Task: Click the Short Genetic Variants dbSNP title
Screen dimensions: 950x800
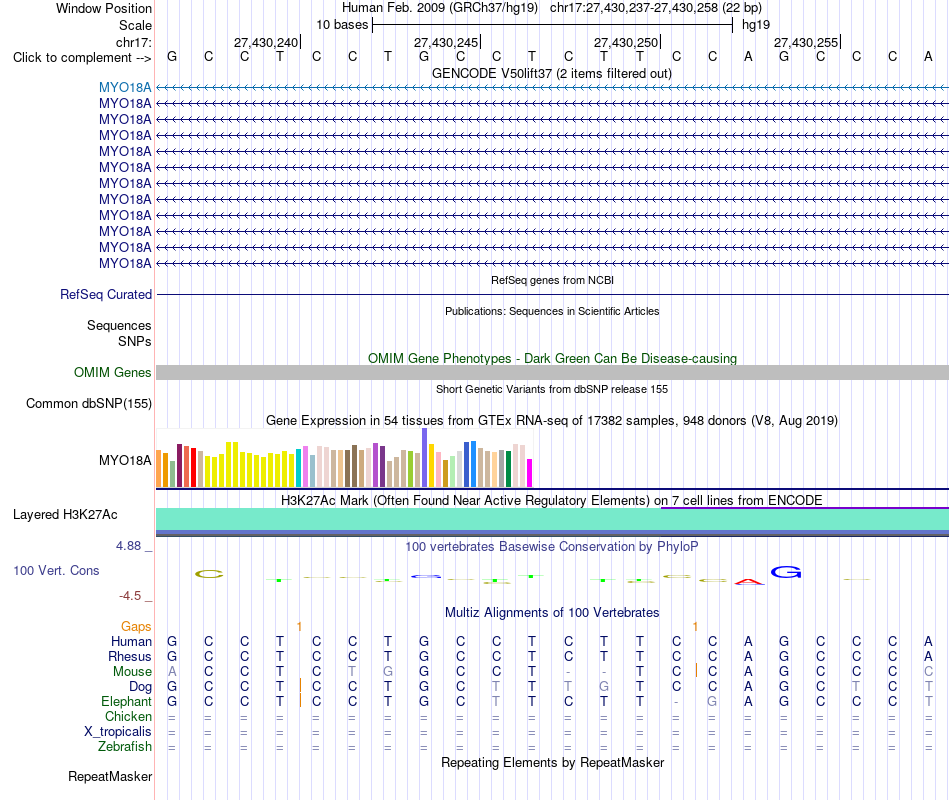Action: pyautogui.click(x=552, y=389)
